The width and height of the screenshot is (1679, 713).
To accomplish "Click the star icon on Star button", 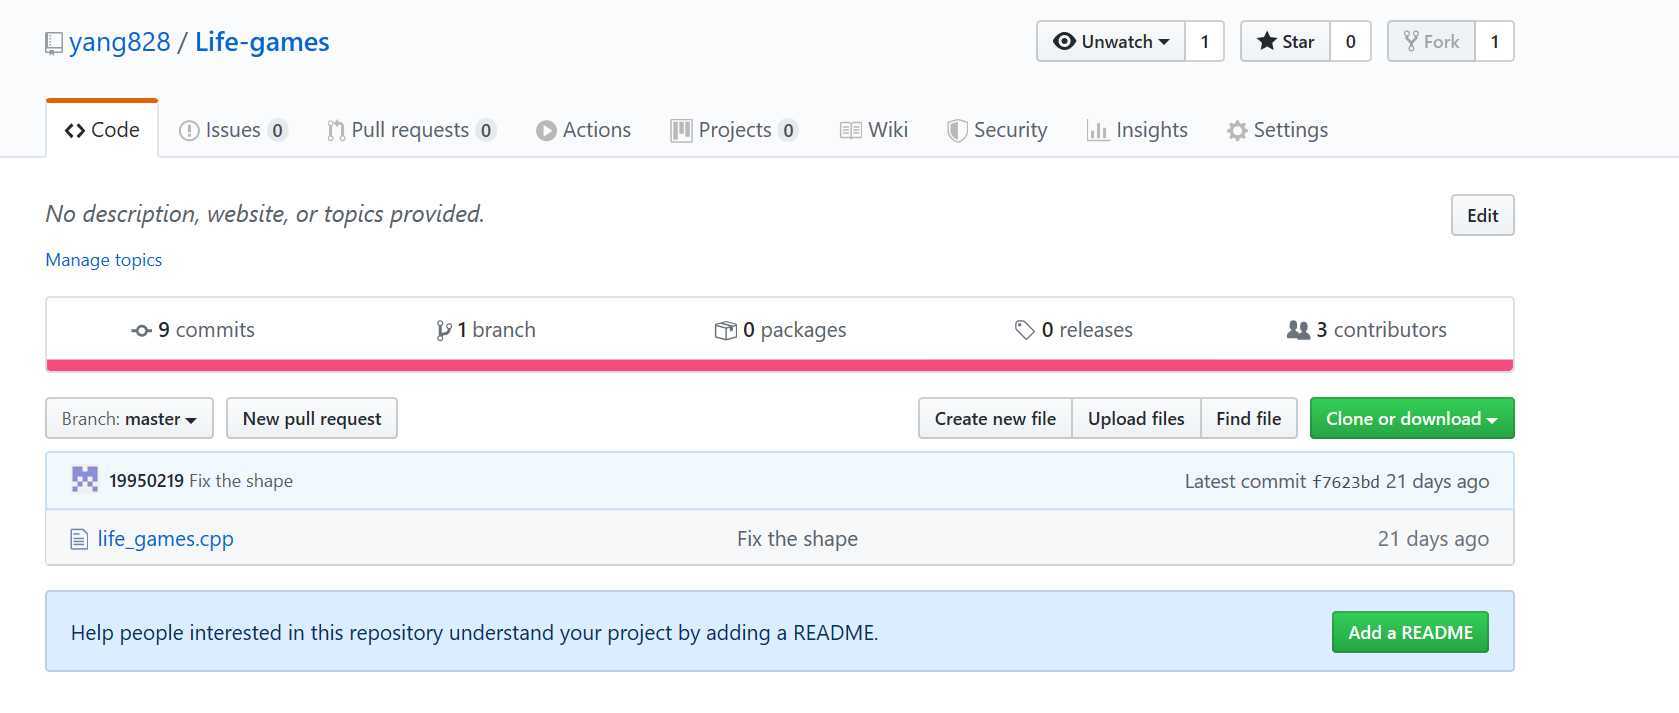I will [x=1267, y=41].
